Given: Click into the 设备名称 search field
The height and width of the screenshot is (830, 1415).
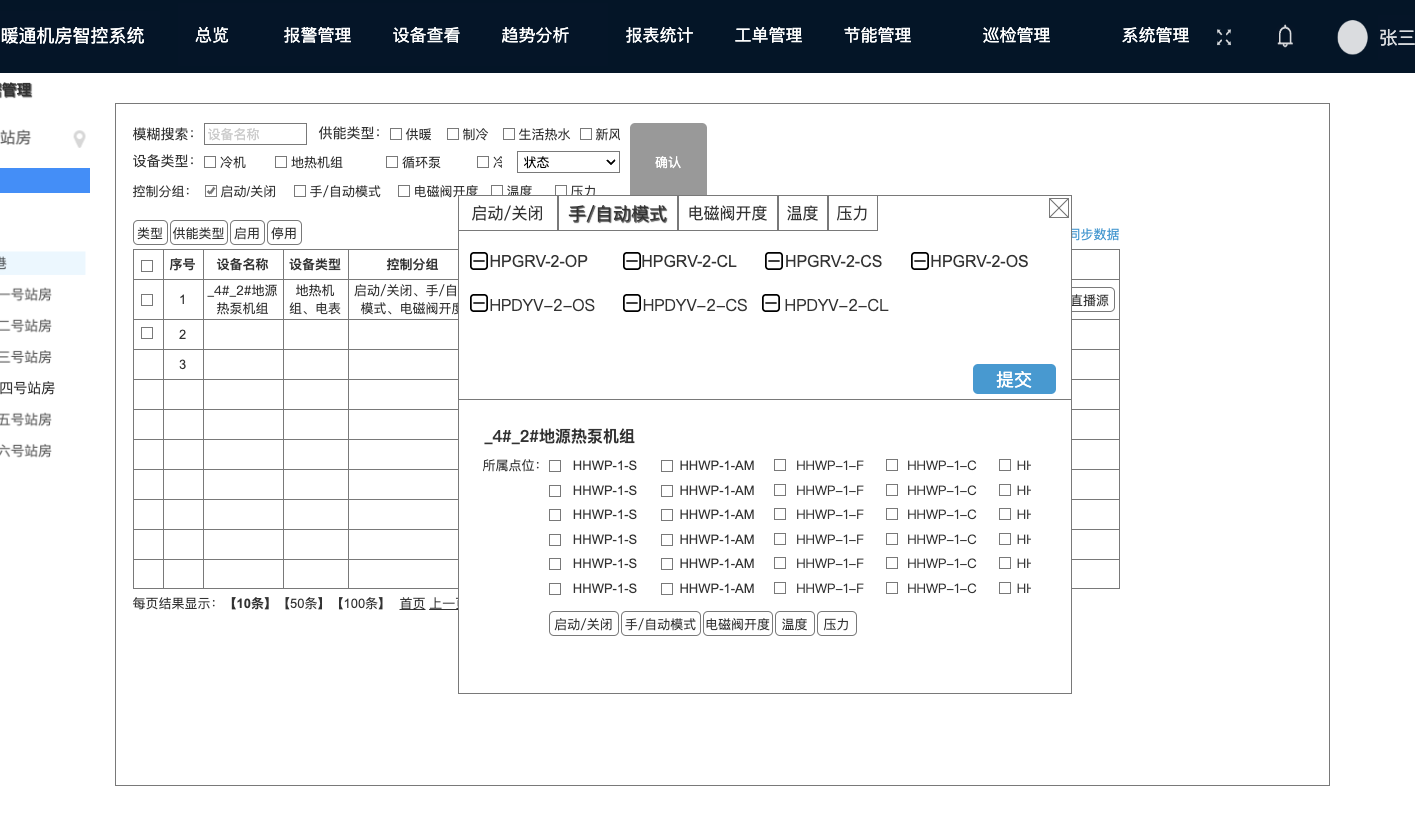Looking at the screenshot, I should pyautogui.click(x=255, y=134).
